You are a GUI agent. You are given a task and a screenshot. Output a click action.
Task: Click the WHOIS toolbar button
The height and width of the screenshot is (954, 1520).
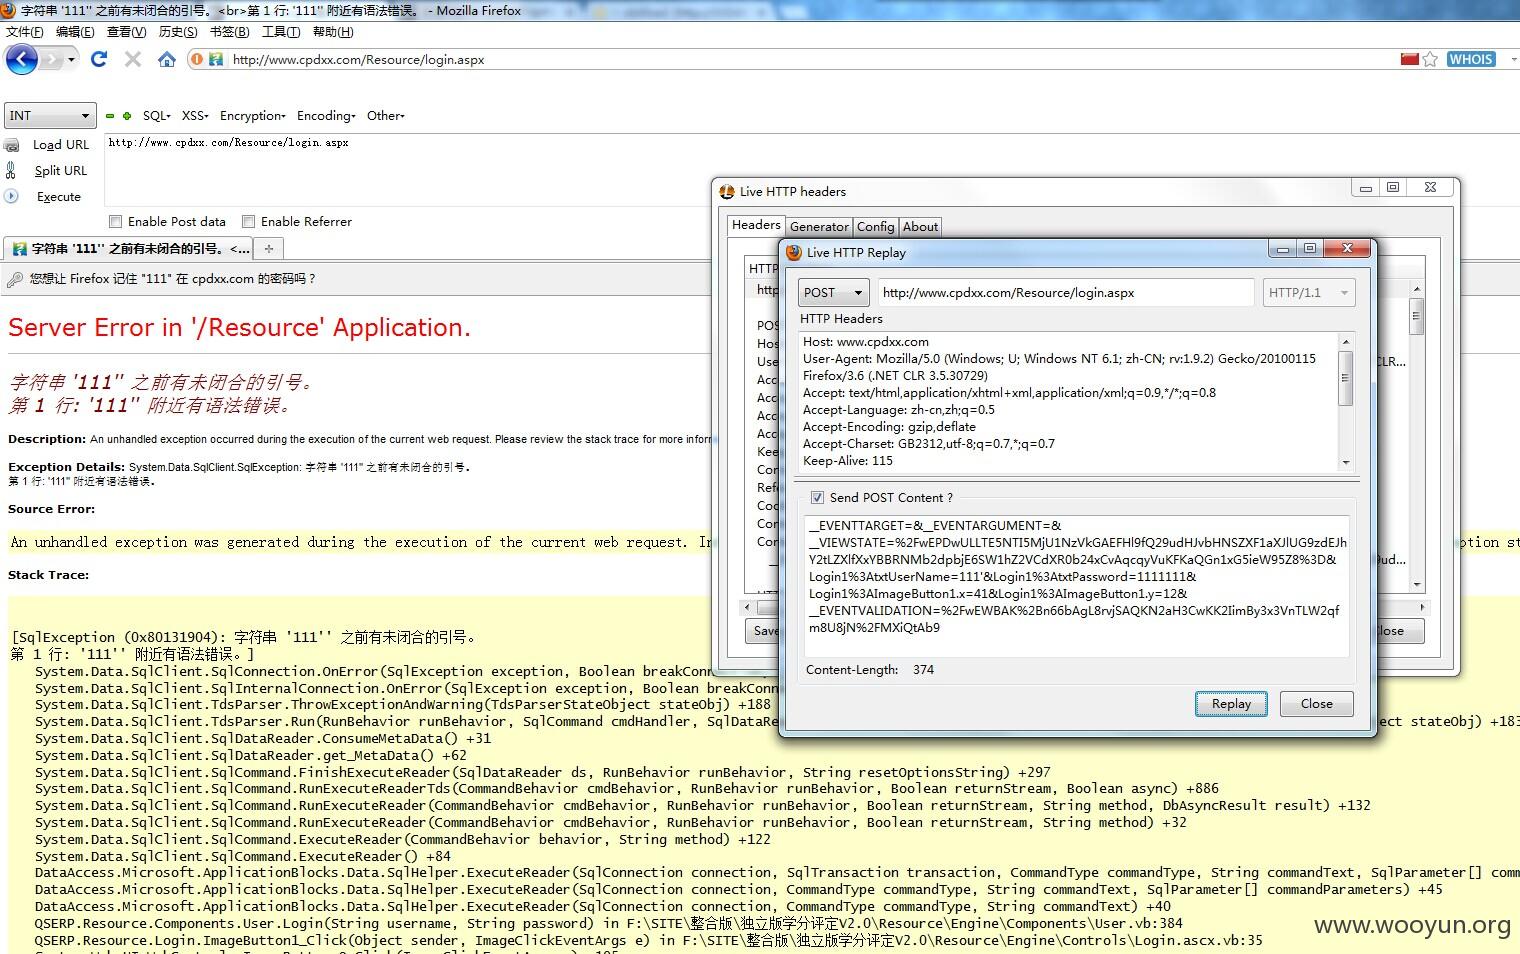pyautogui.click(x=1471, y=60)
